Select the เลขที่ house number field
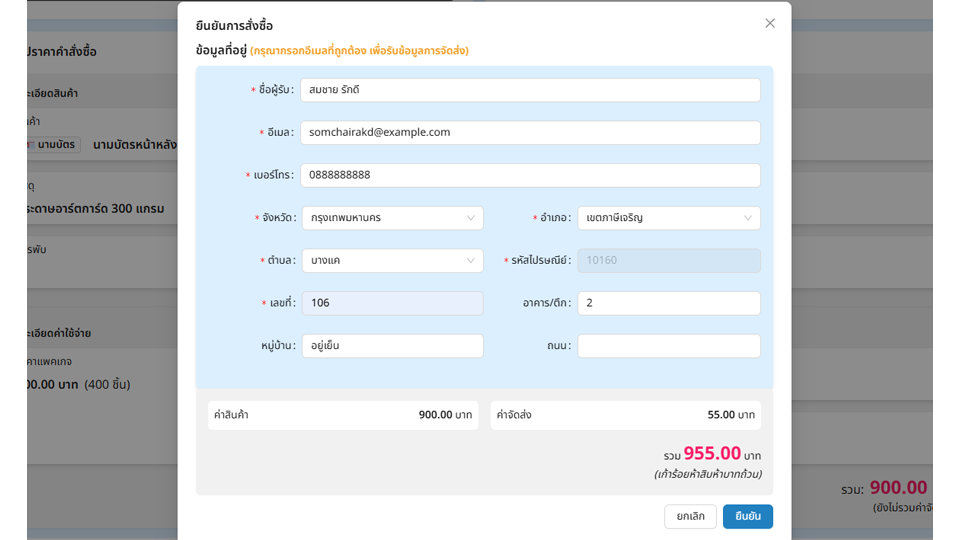Image resolution: width=960 pixels, height=540 pixels. 392,303
